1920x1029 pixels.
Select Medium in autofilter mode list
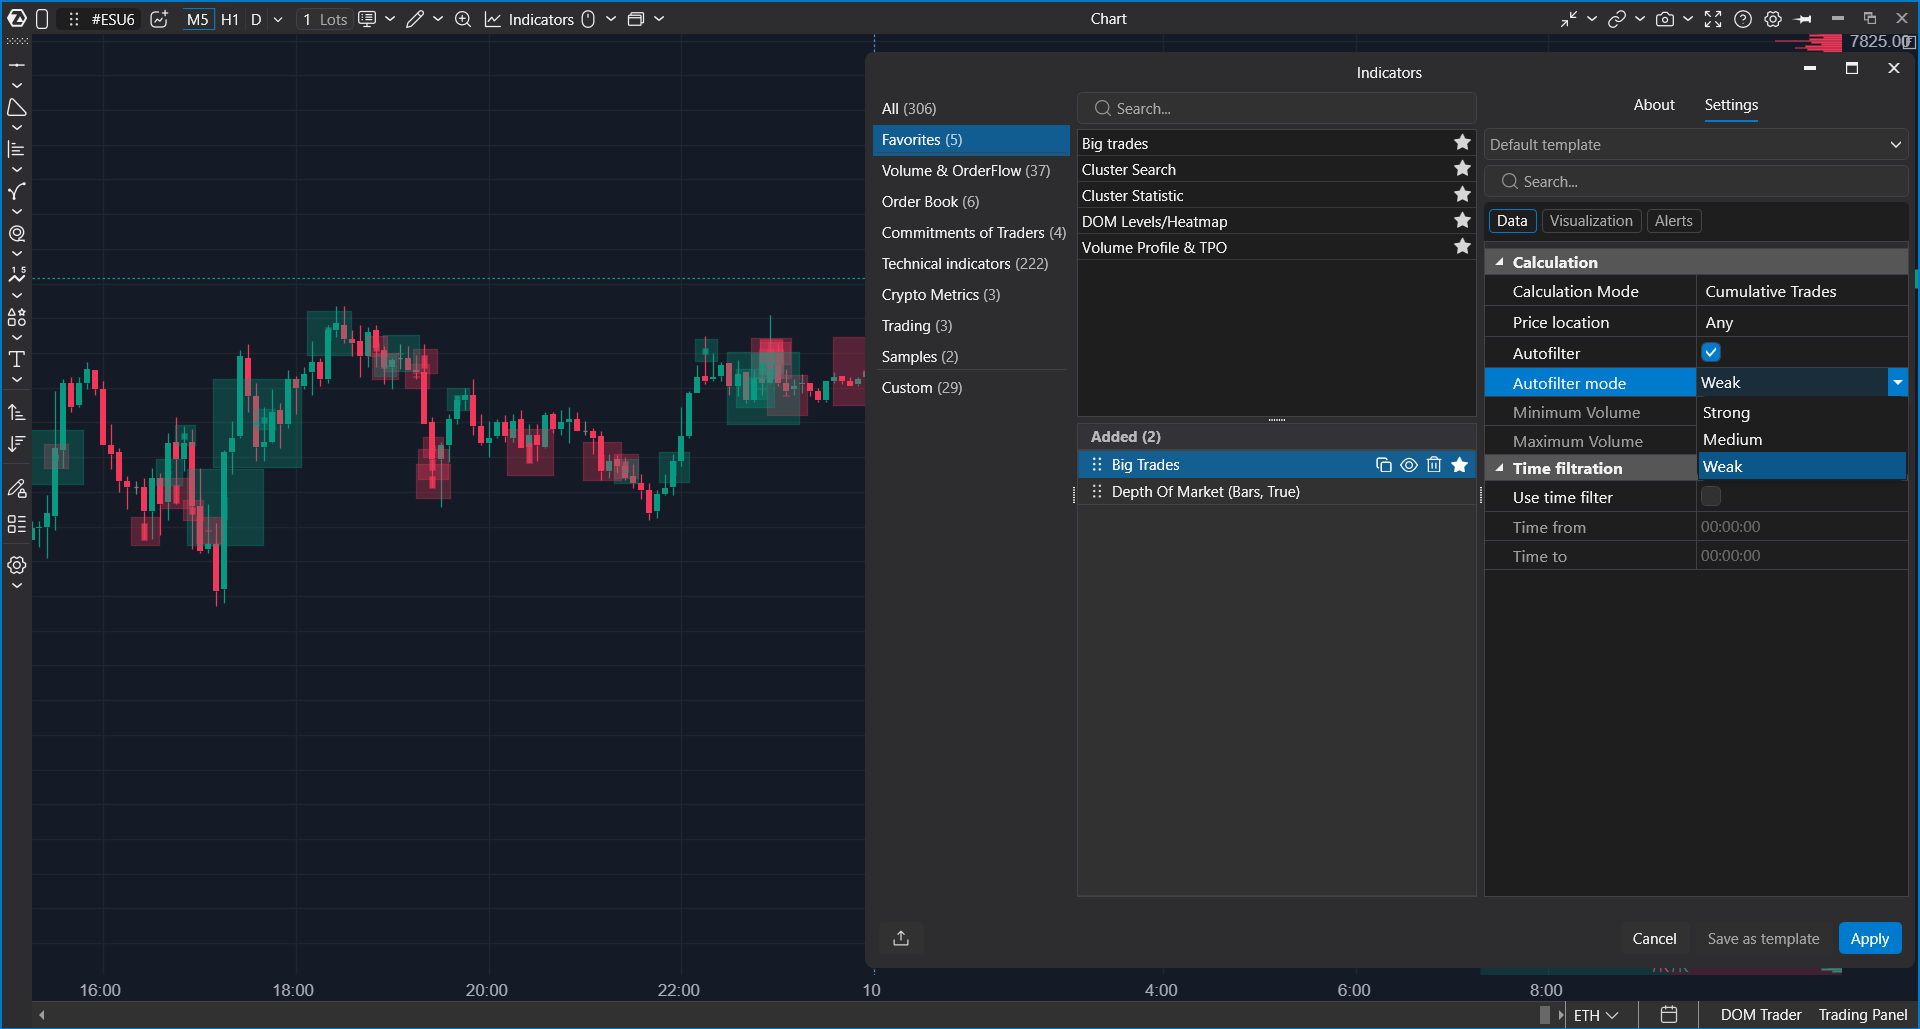click(x=1802, y=440)
